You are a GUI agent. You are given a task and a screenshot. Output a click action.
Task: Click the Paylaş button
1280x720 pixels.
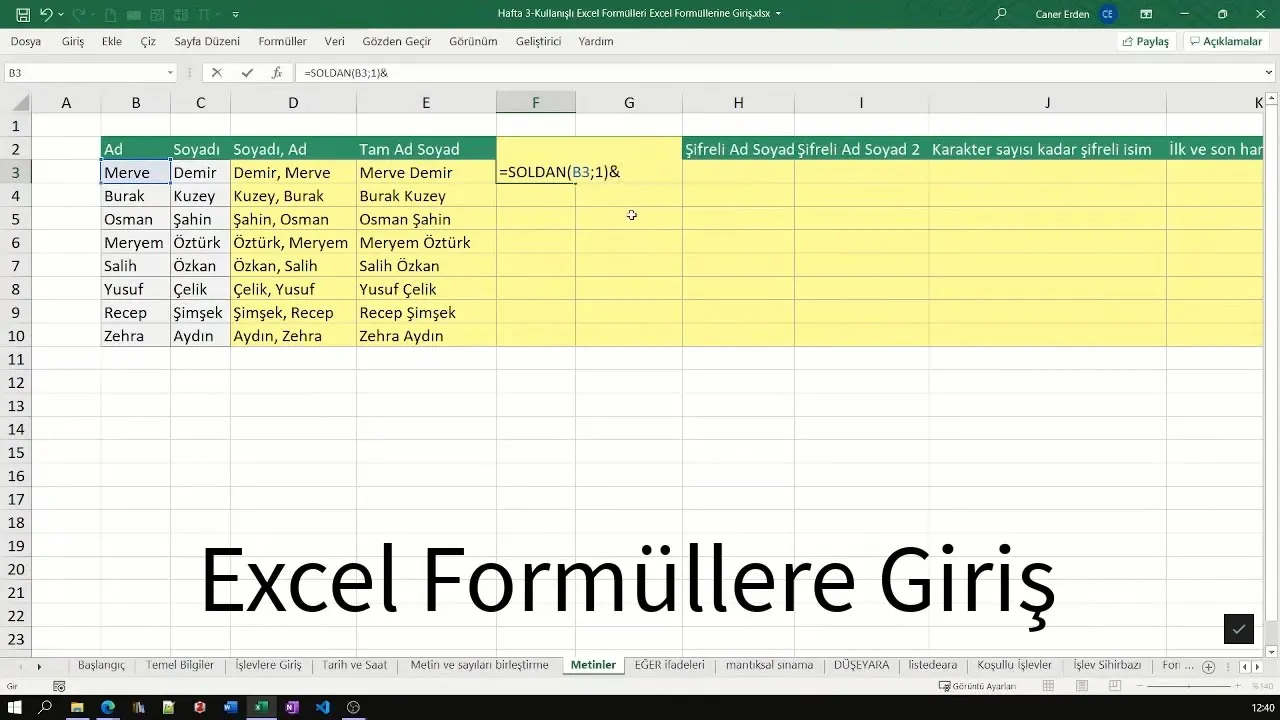tap(1146, 42)
